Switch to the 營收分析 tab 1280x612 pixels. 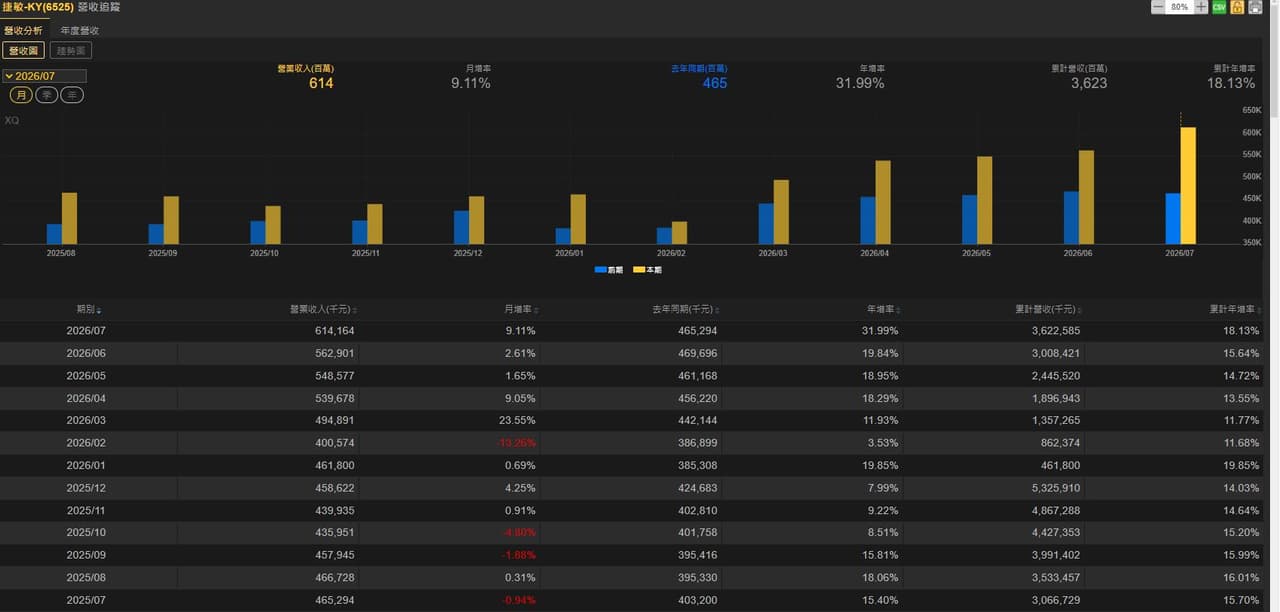coord(23,30)
